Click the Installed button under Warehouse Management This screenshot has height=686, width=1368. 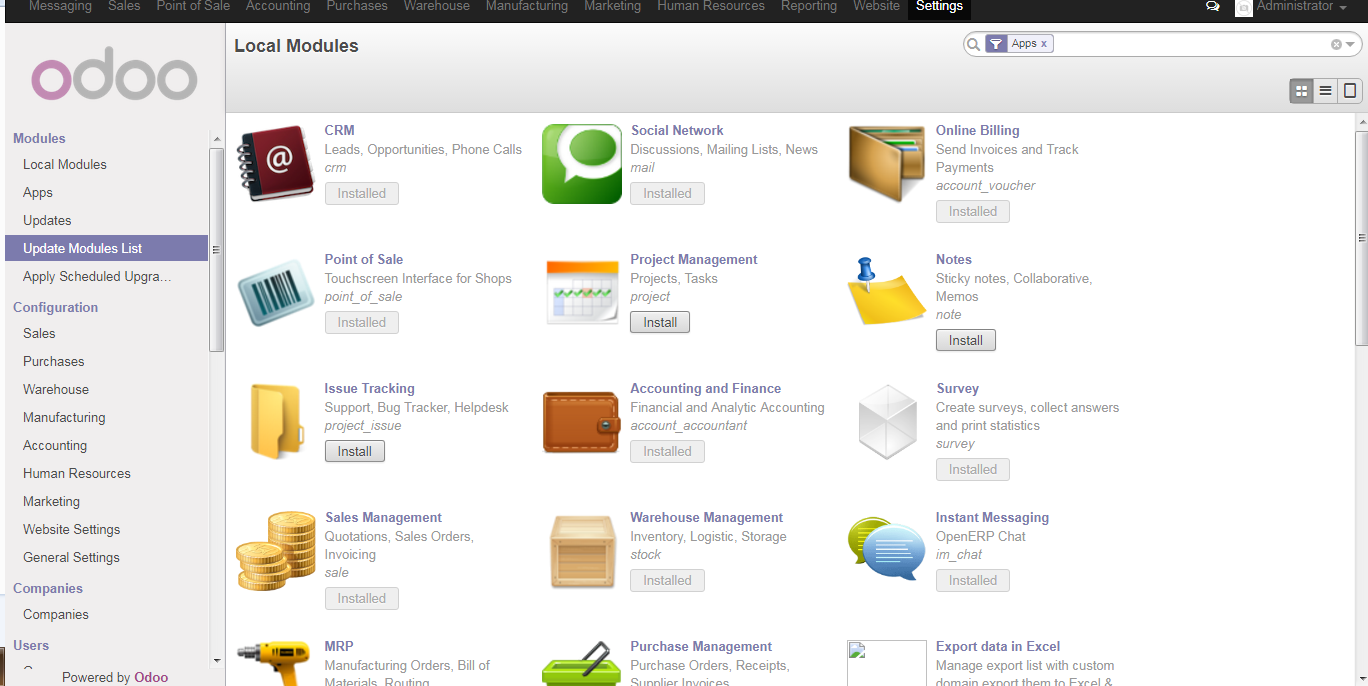pyautogui.click(x=667, y=580)
